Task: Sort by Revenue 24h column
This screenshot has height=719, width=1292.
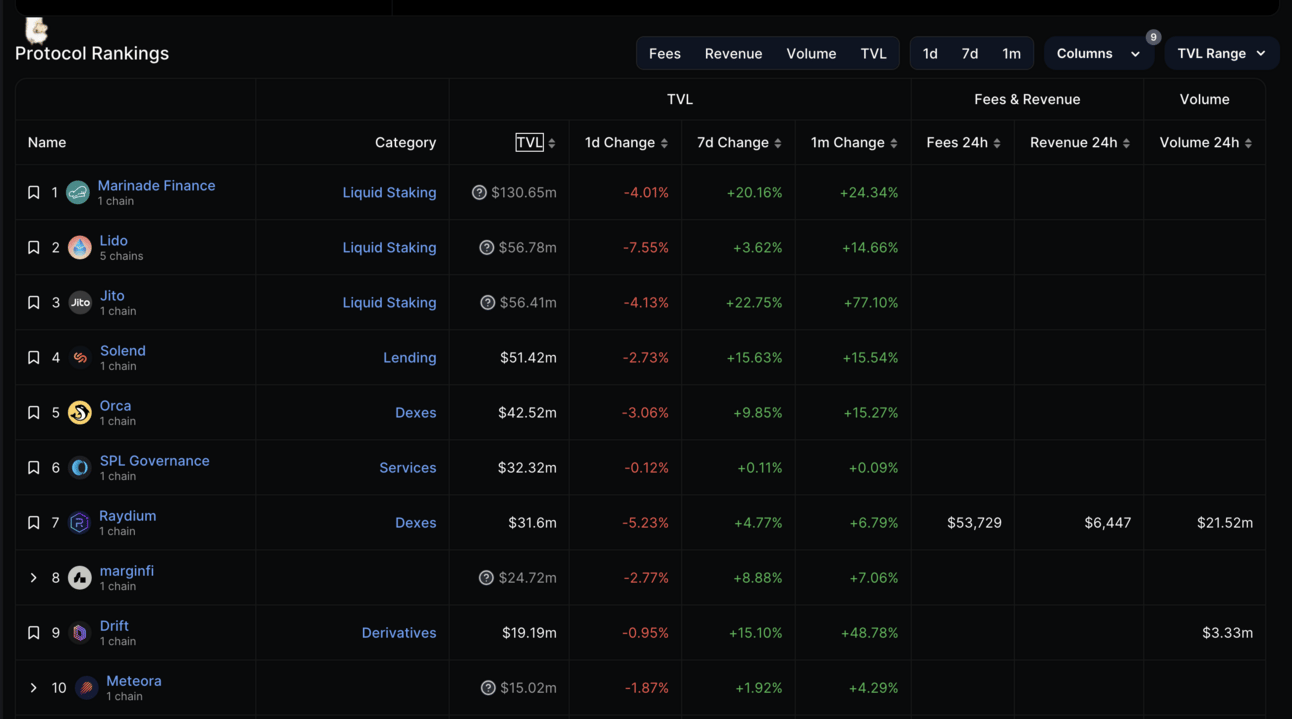Action: [1126, 143]
